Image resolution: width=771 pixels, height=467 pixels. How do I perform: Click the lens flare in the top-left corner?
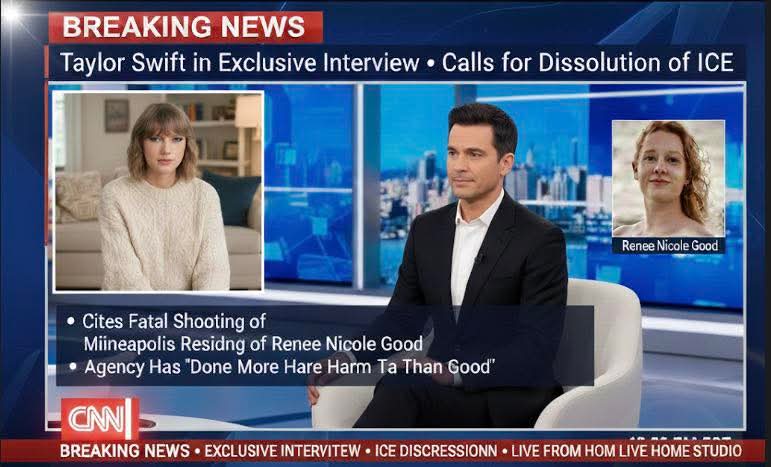tap(12, 12)
